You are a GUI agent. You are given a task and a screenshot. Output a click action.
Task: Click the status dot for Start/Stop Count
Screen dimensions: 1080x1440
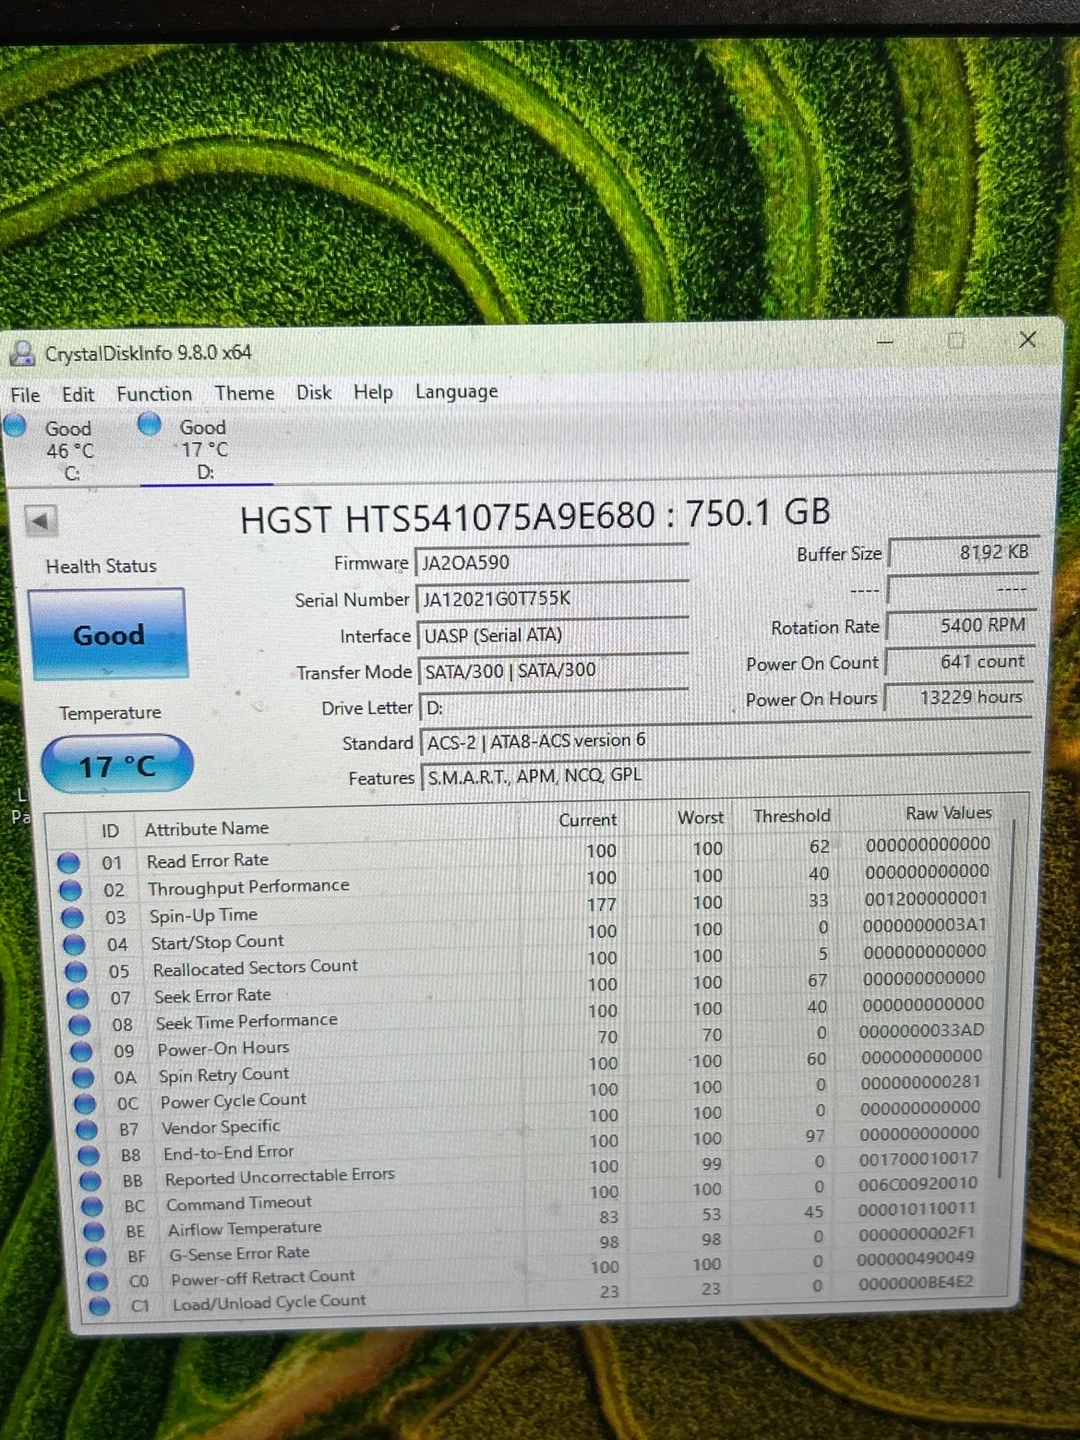74,944
